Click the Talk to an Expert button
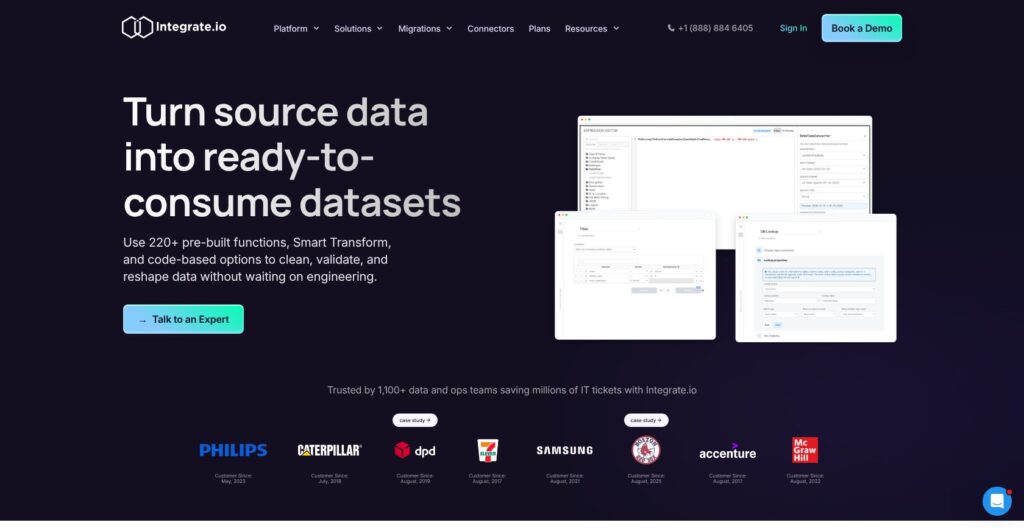Image resolution: width=1024 pixels, height=528 pixels. 184,320
